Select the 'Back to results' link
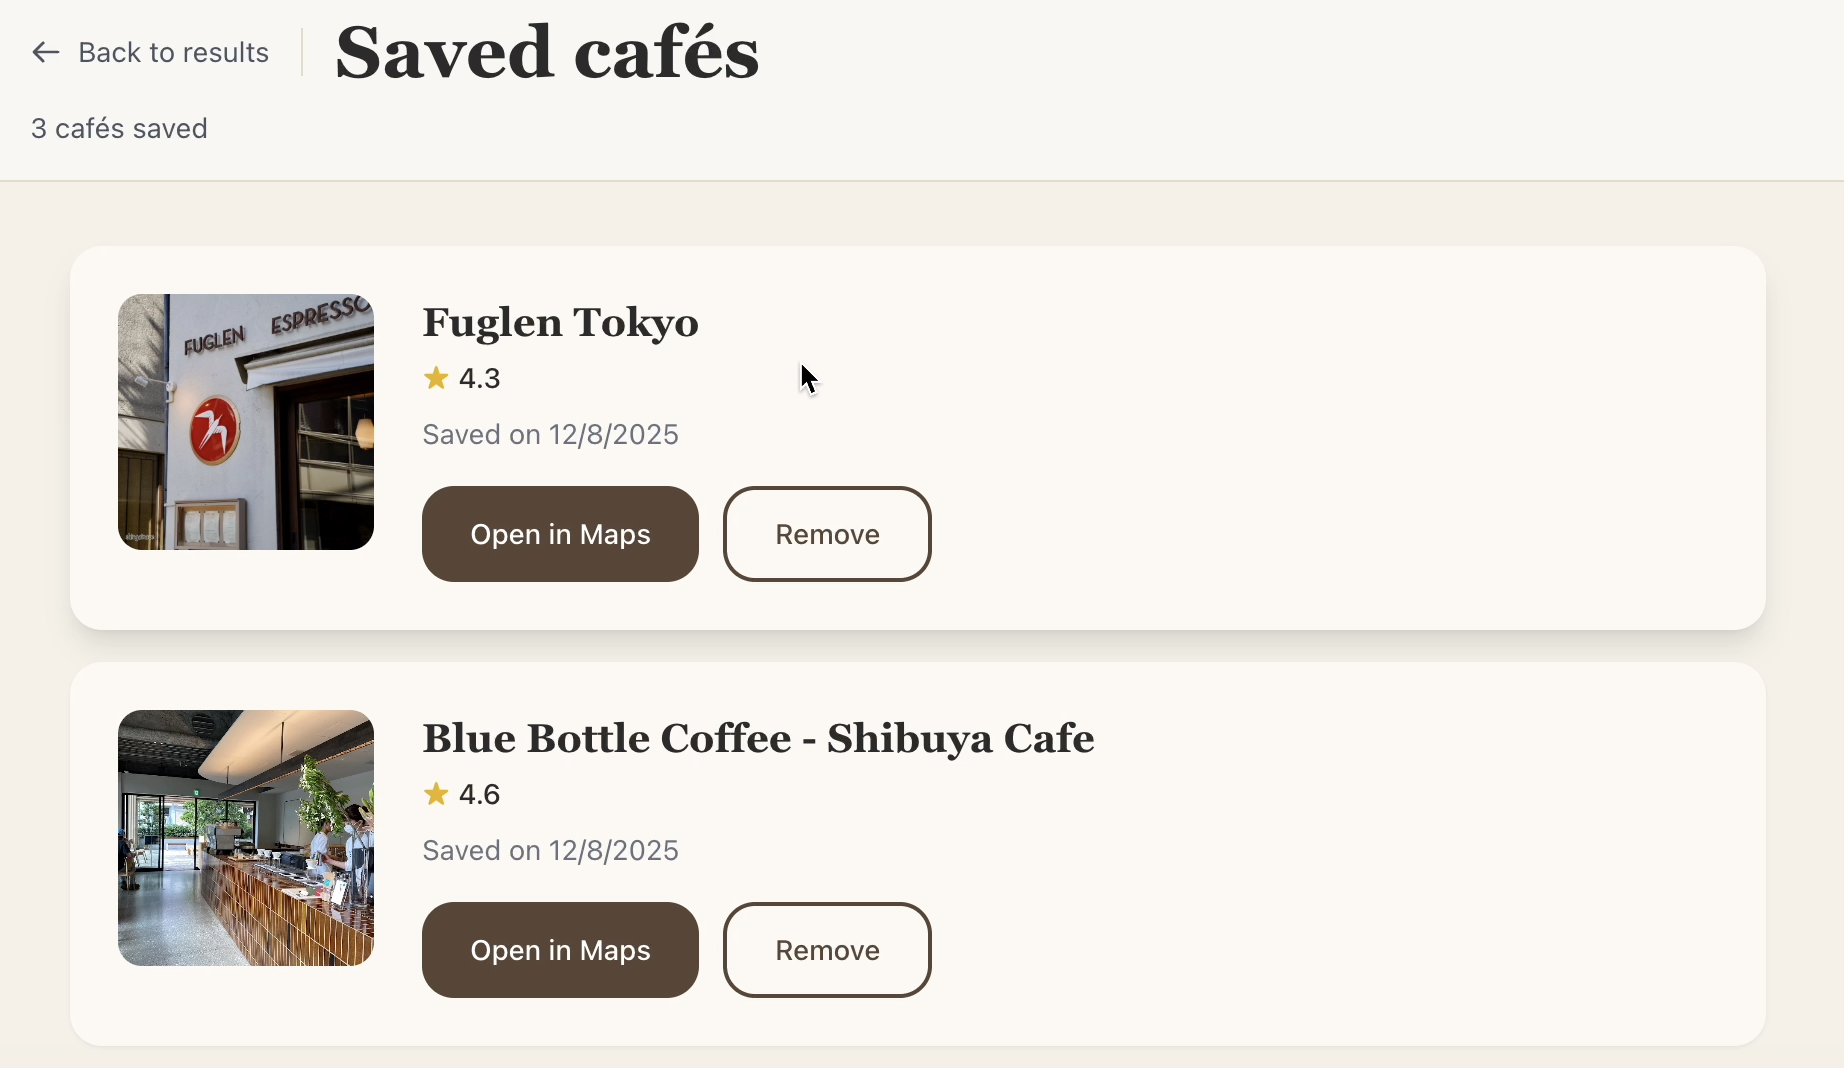The height and width of the screenshot is (1068, 1844). click(x=172, y=52)
